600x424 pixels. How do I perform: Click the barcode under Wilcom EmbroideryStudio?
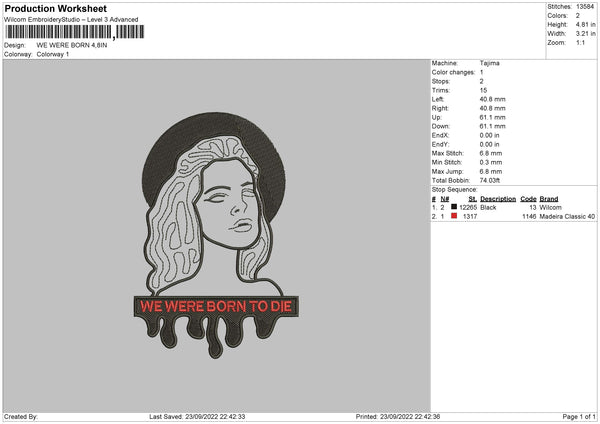[75, 32]
